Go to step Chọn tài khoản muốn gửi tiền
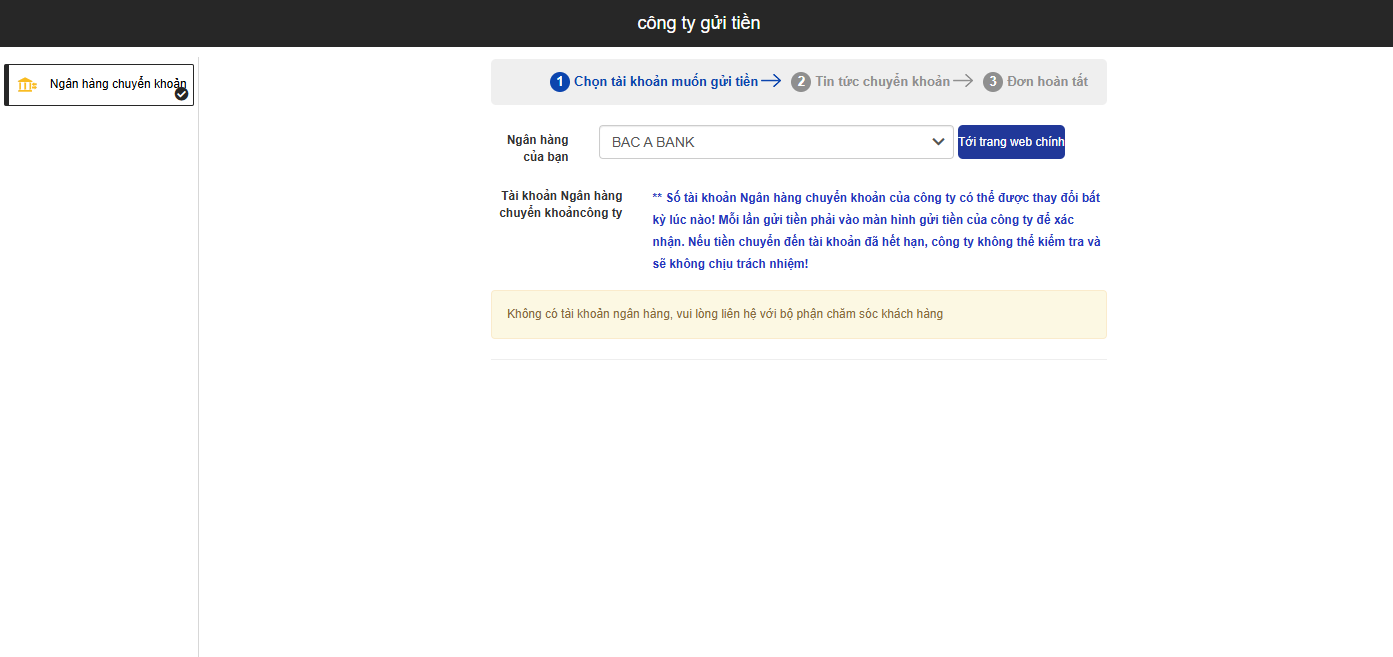The height and width of the screenshot is (657, 1393). tap(665, 82)
